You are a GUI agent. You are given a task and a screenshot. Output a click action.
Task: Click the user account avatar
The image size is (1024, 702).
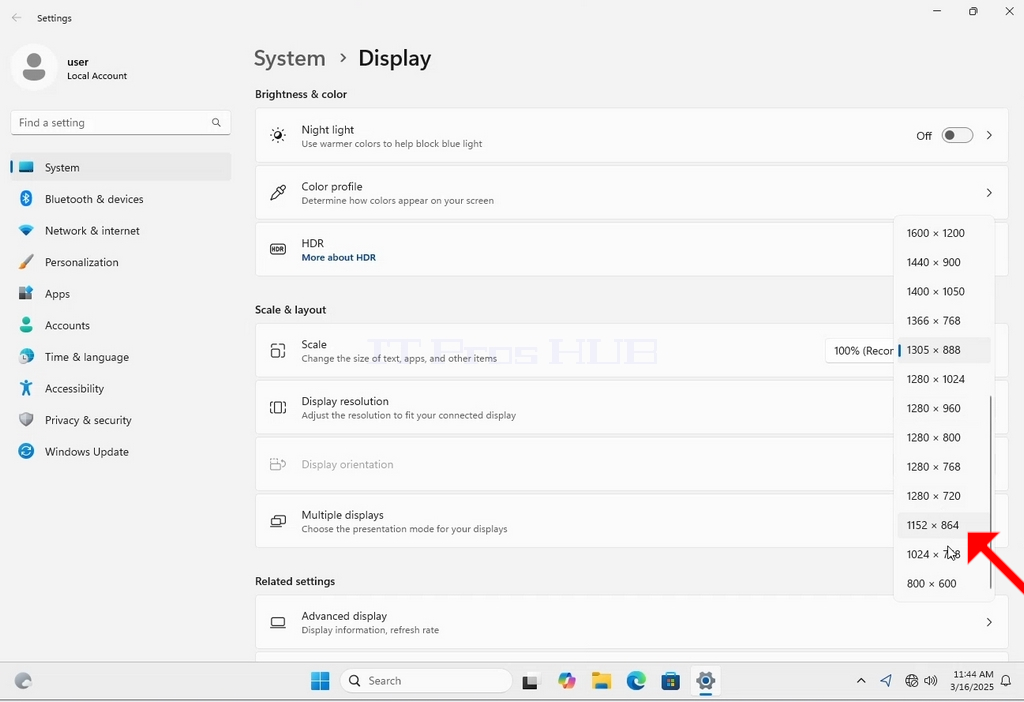[x=34, y=67]
